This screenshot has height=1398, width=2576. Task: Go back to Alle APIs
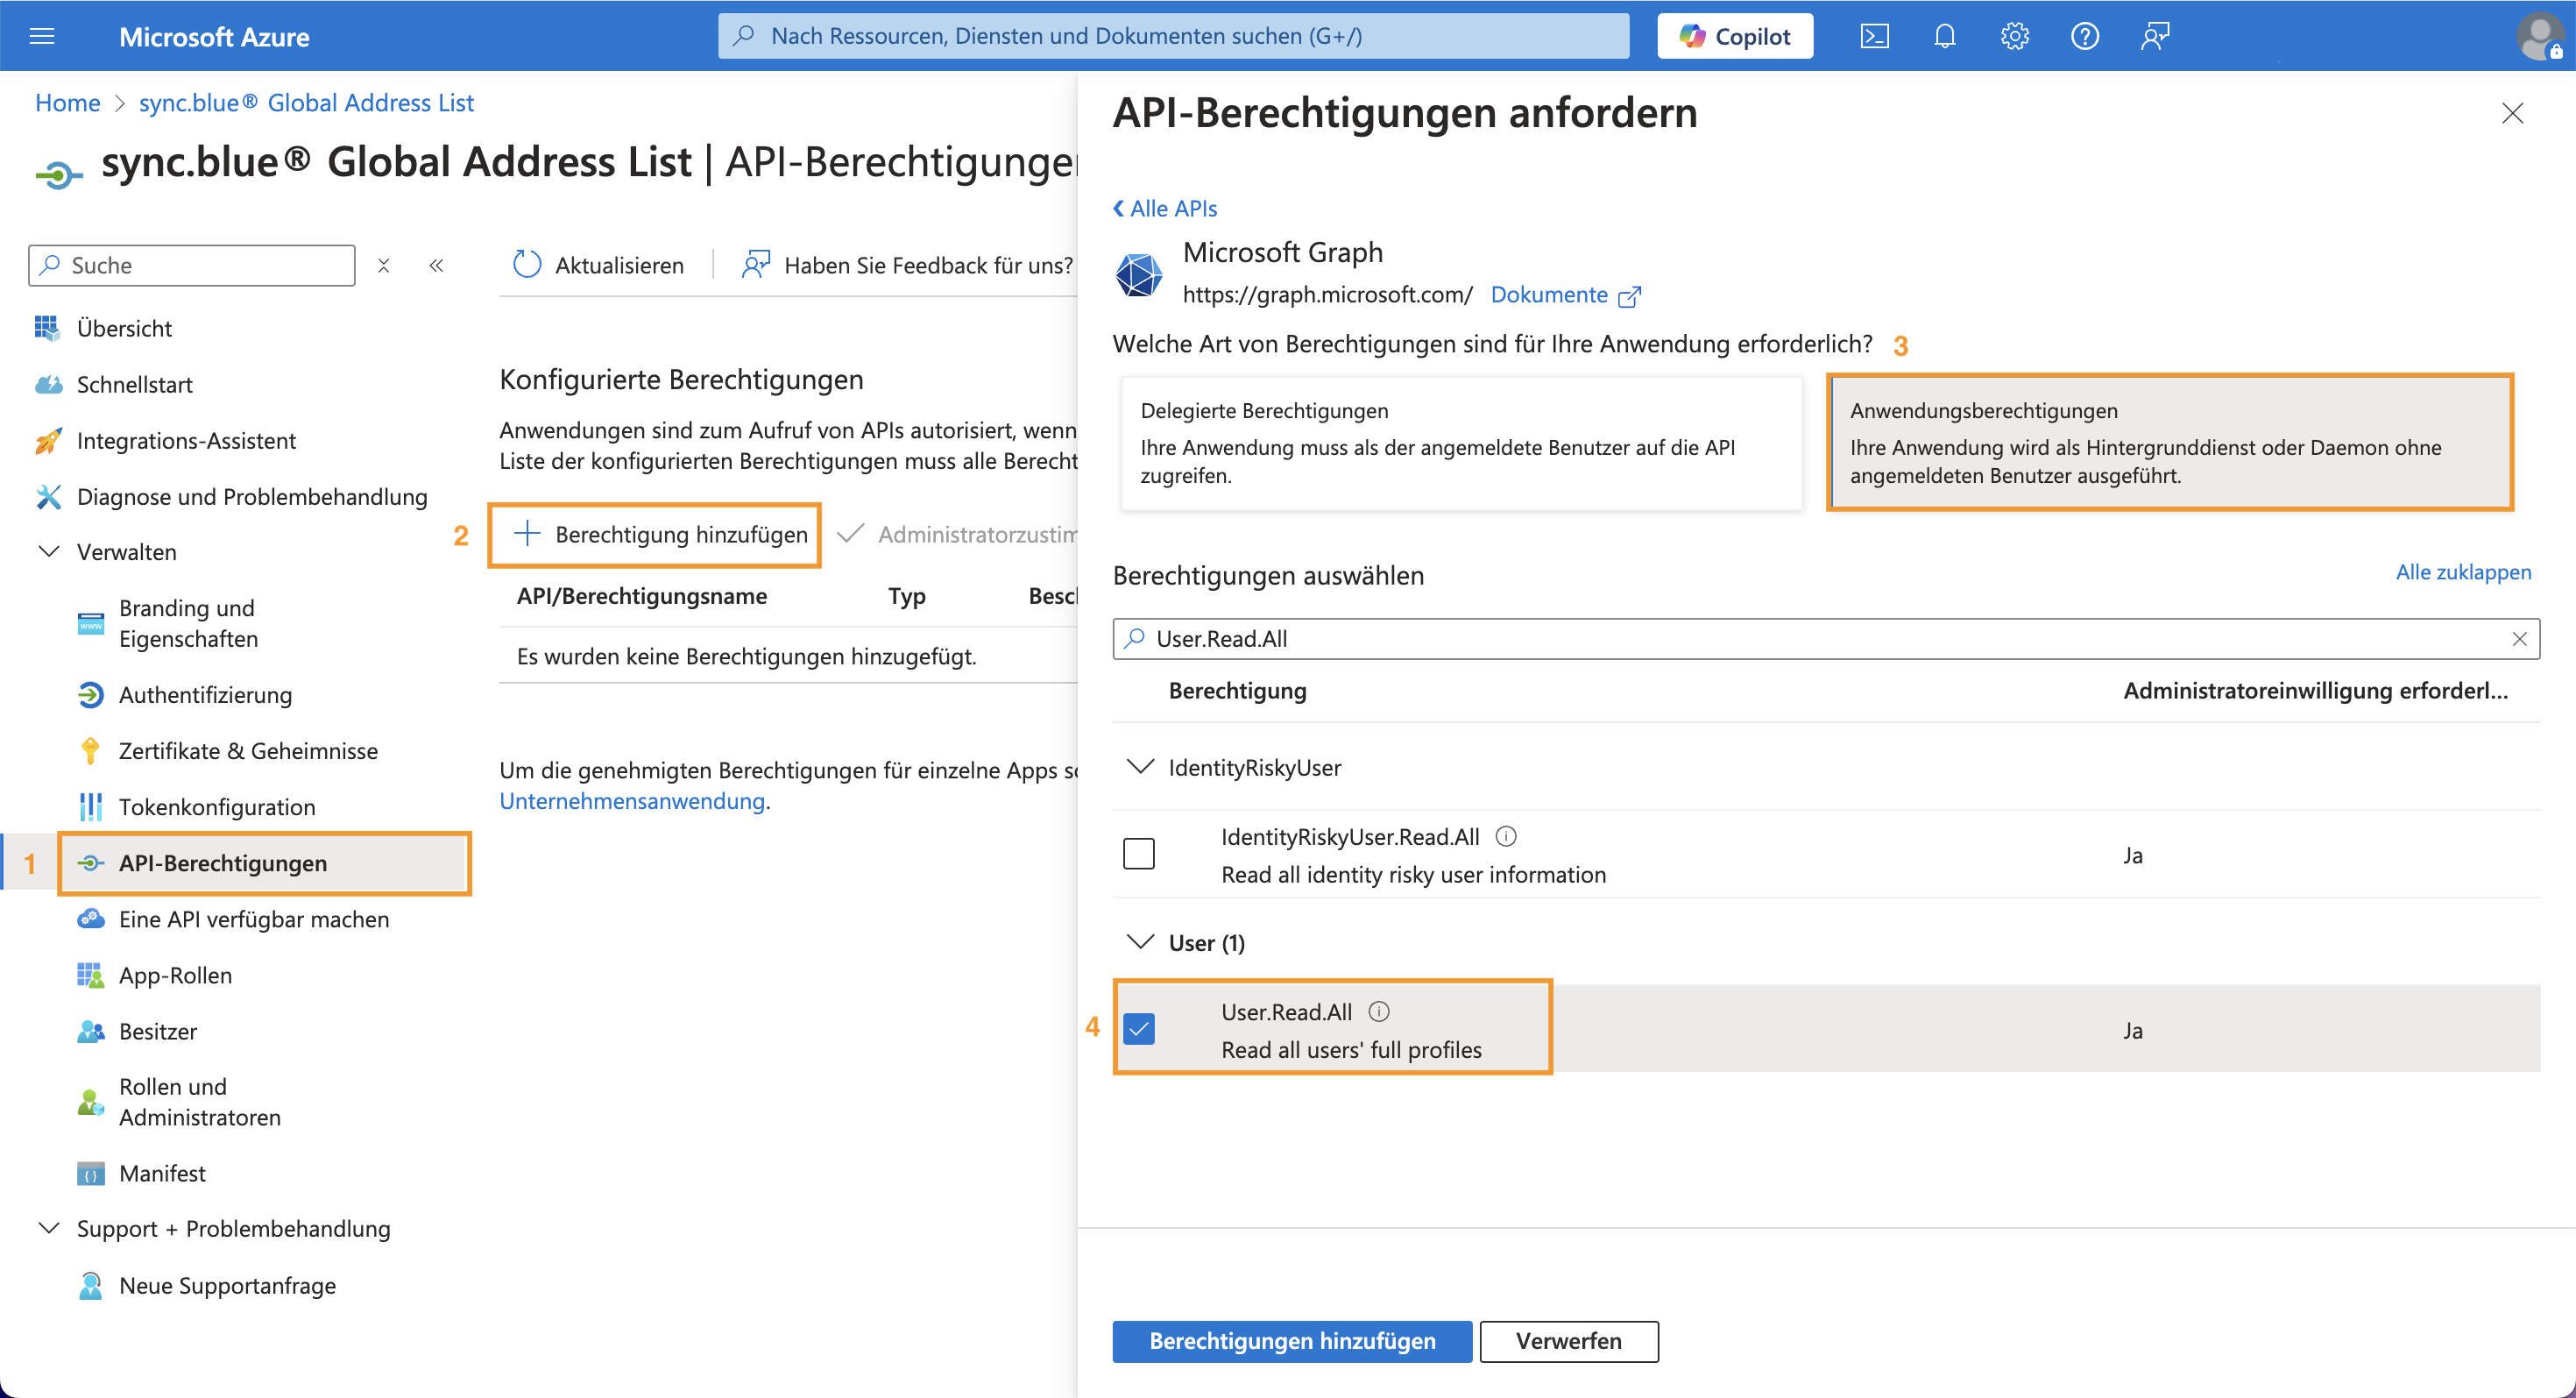click(x=1165, y=208)
